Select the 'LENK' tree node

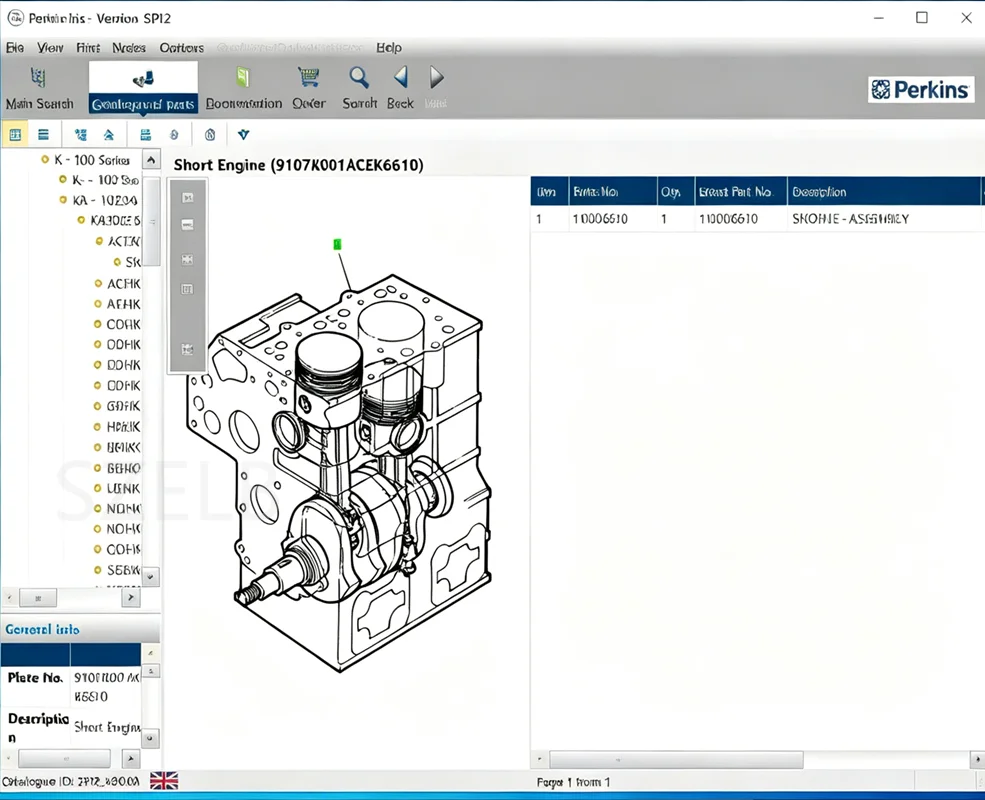click(124, 489)
